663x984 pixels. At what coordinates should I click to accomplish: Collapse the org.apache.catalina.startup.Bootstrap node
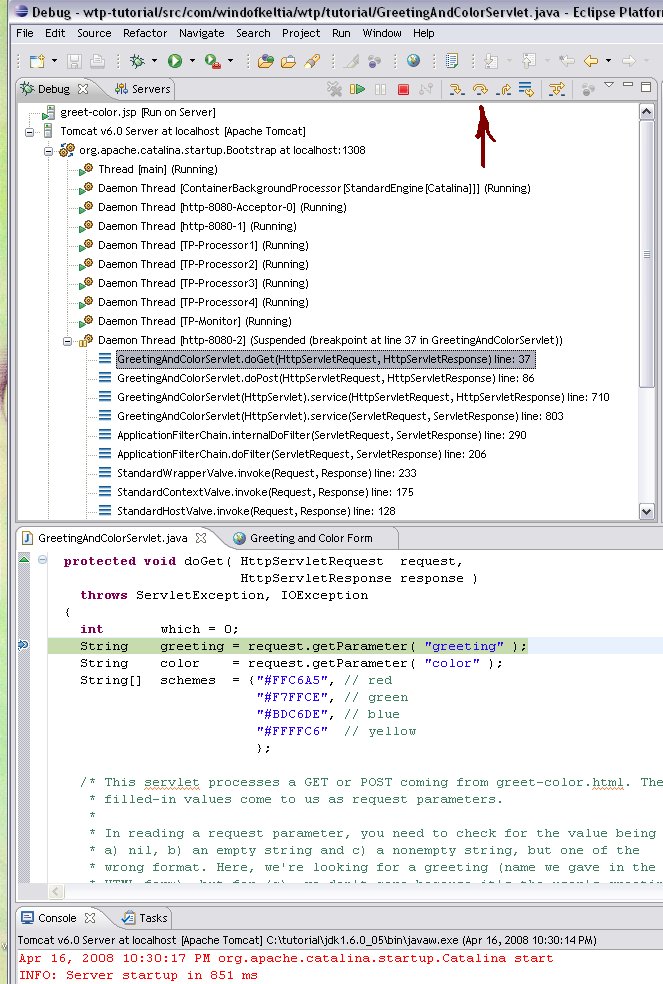pyautogui.click(x=48, y=151)
